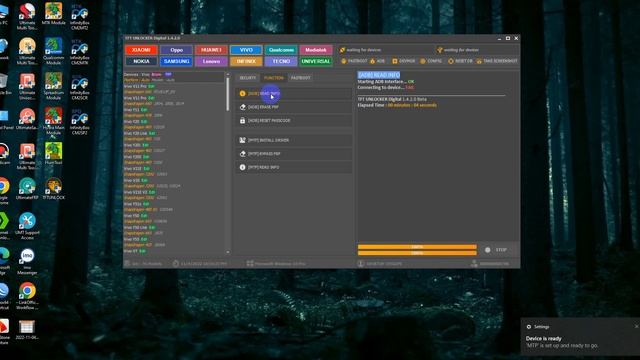Click the RESET DB toolbar icon

click(451, 61)
